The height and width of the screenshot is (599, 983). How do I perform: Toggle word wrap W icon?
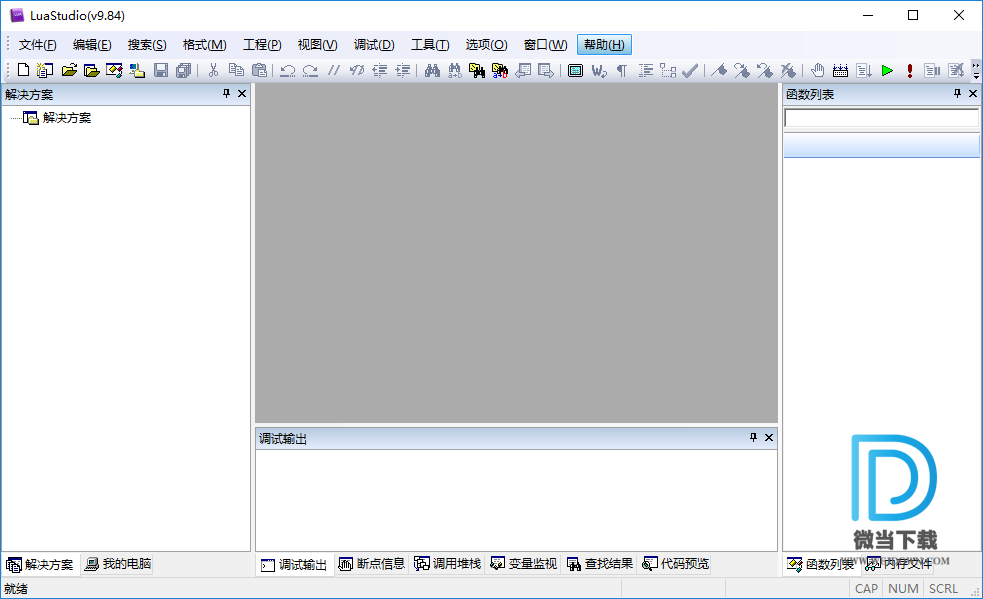tap(599, 70)
